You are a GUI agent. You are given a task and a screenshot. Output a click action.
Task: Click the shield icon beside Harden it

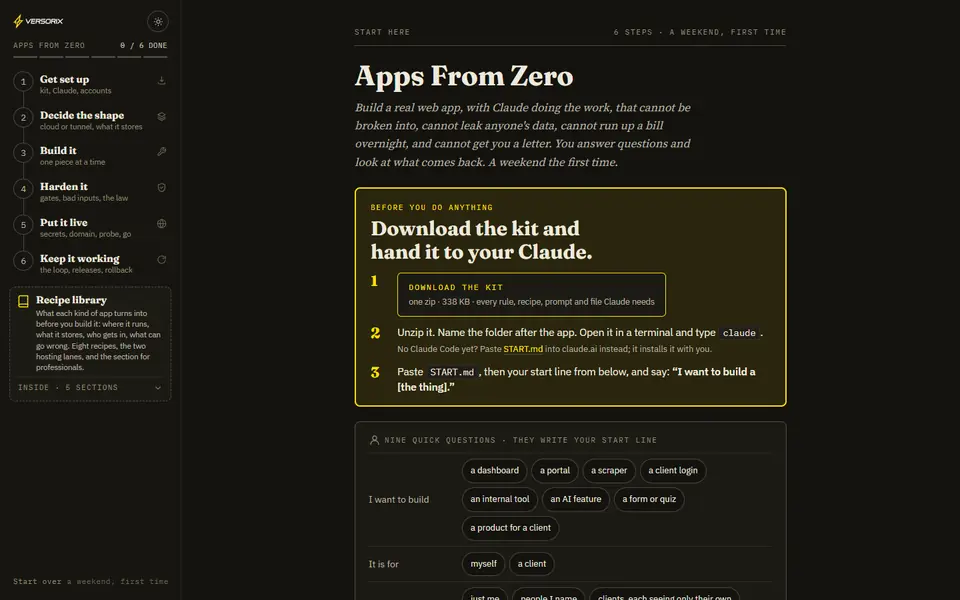pyautogui.click(x=162, y=187)
